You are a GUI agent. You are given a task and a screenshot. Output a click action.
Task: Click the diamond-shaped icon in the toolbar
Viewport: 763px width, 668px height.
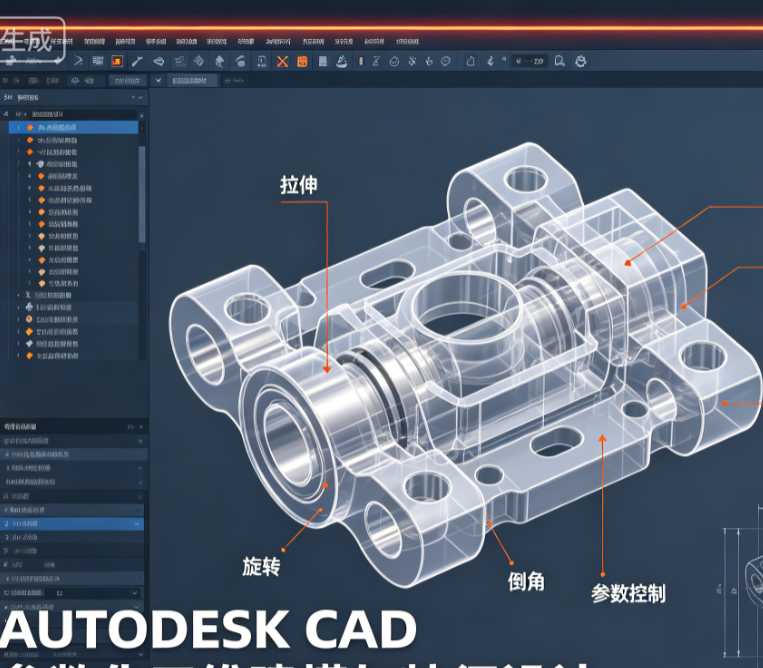point(199,61)
